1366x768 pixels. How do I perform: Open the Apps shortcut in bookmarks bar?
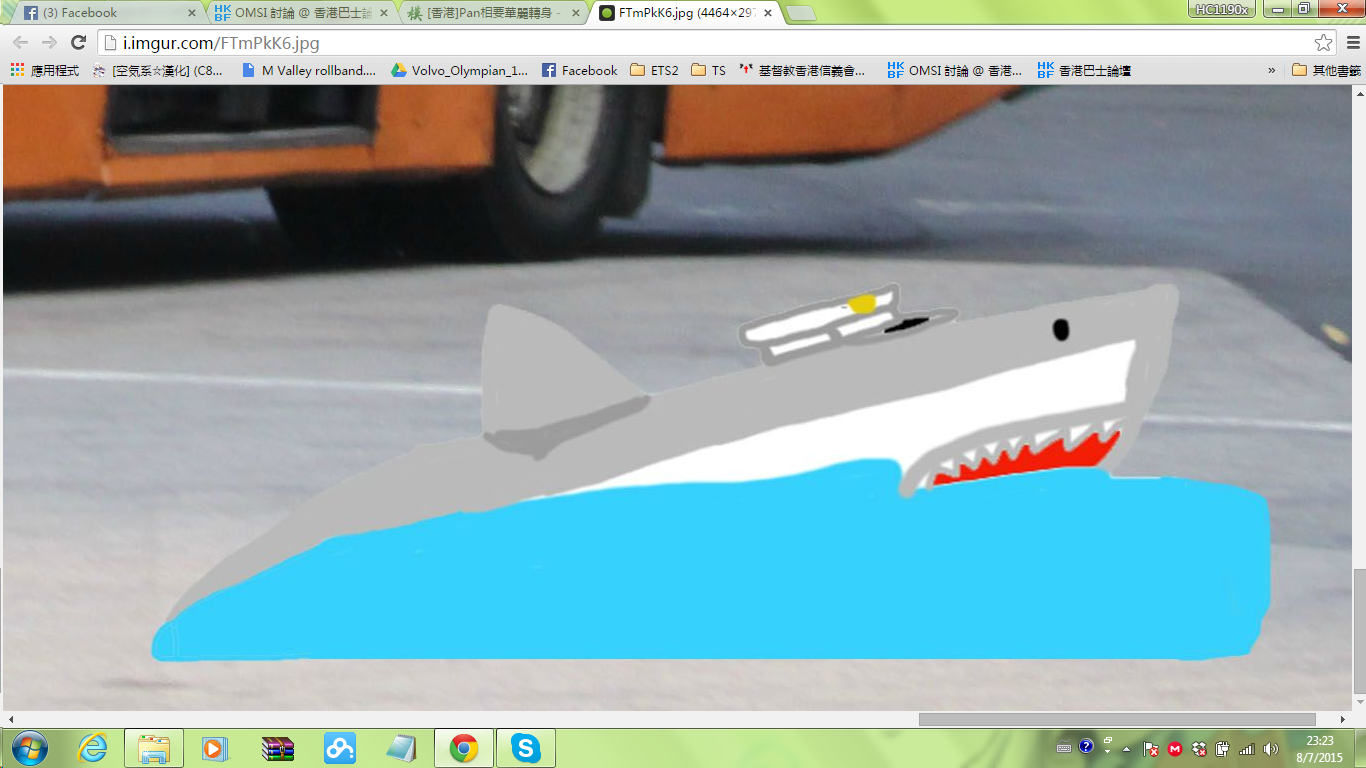tap(45, 71)
